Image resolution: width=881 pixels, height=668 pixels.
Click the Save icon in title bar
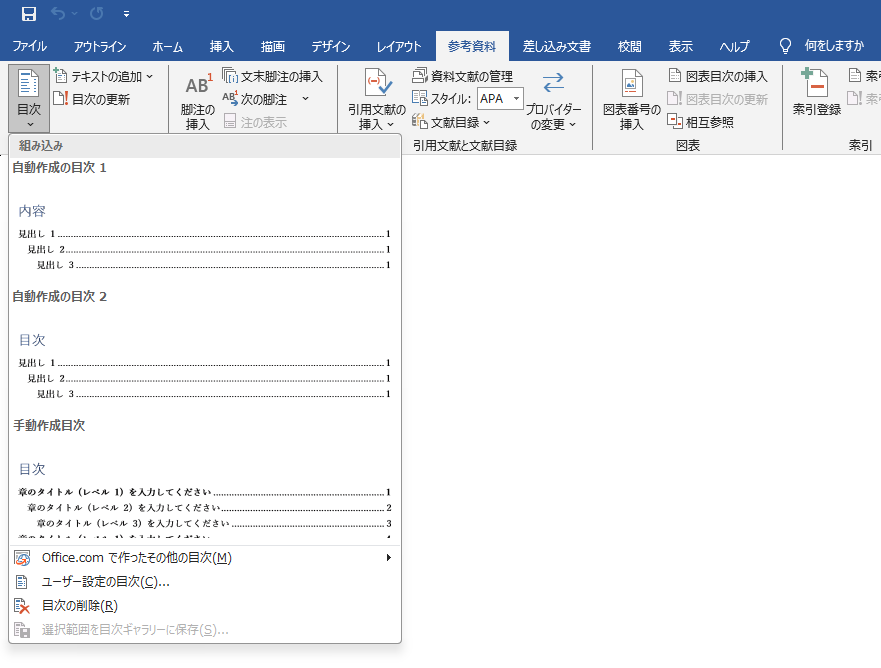[x=28, y=14]
